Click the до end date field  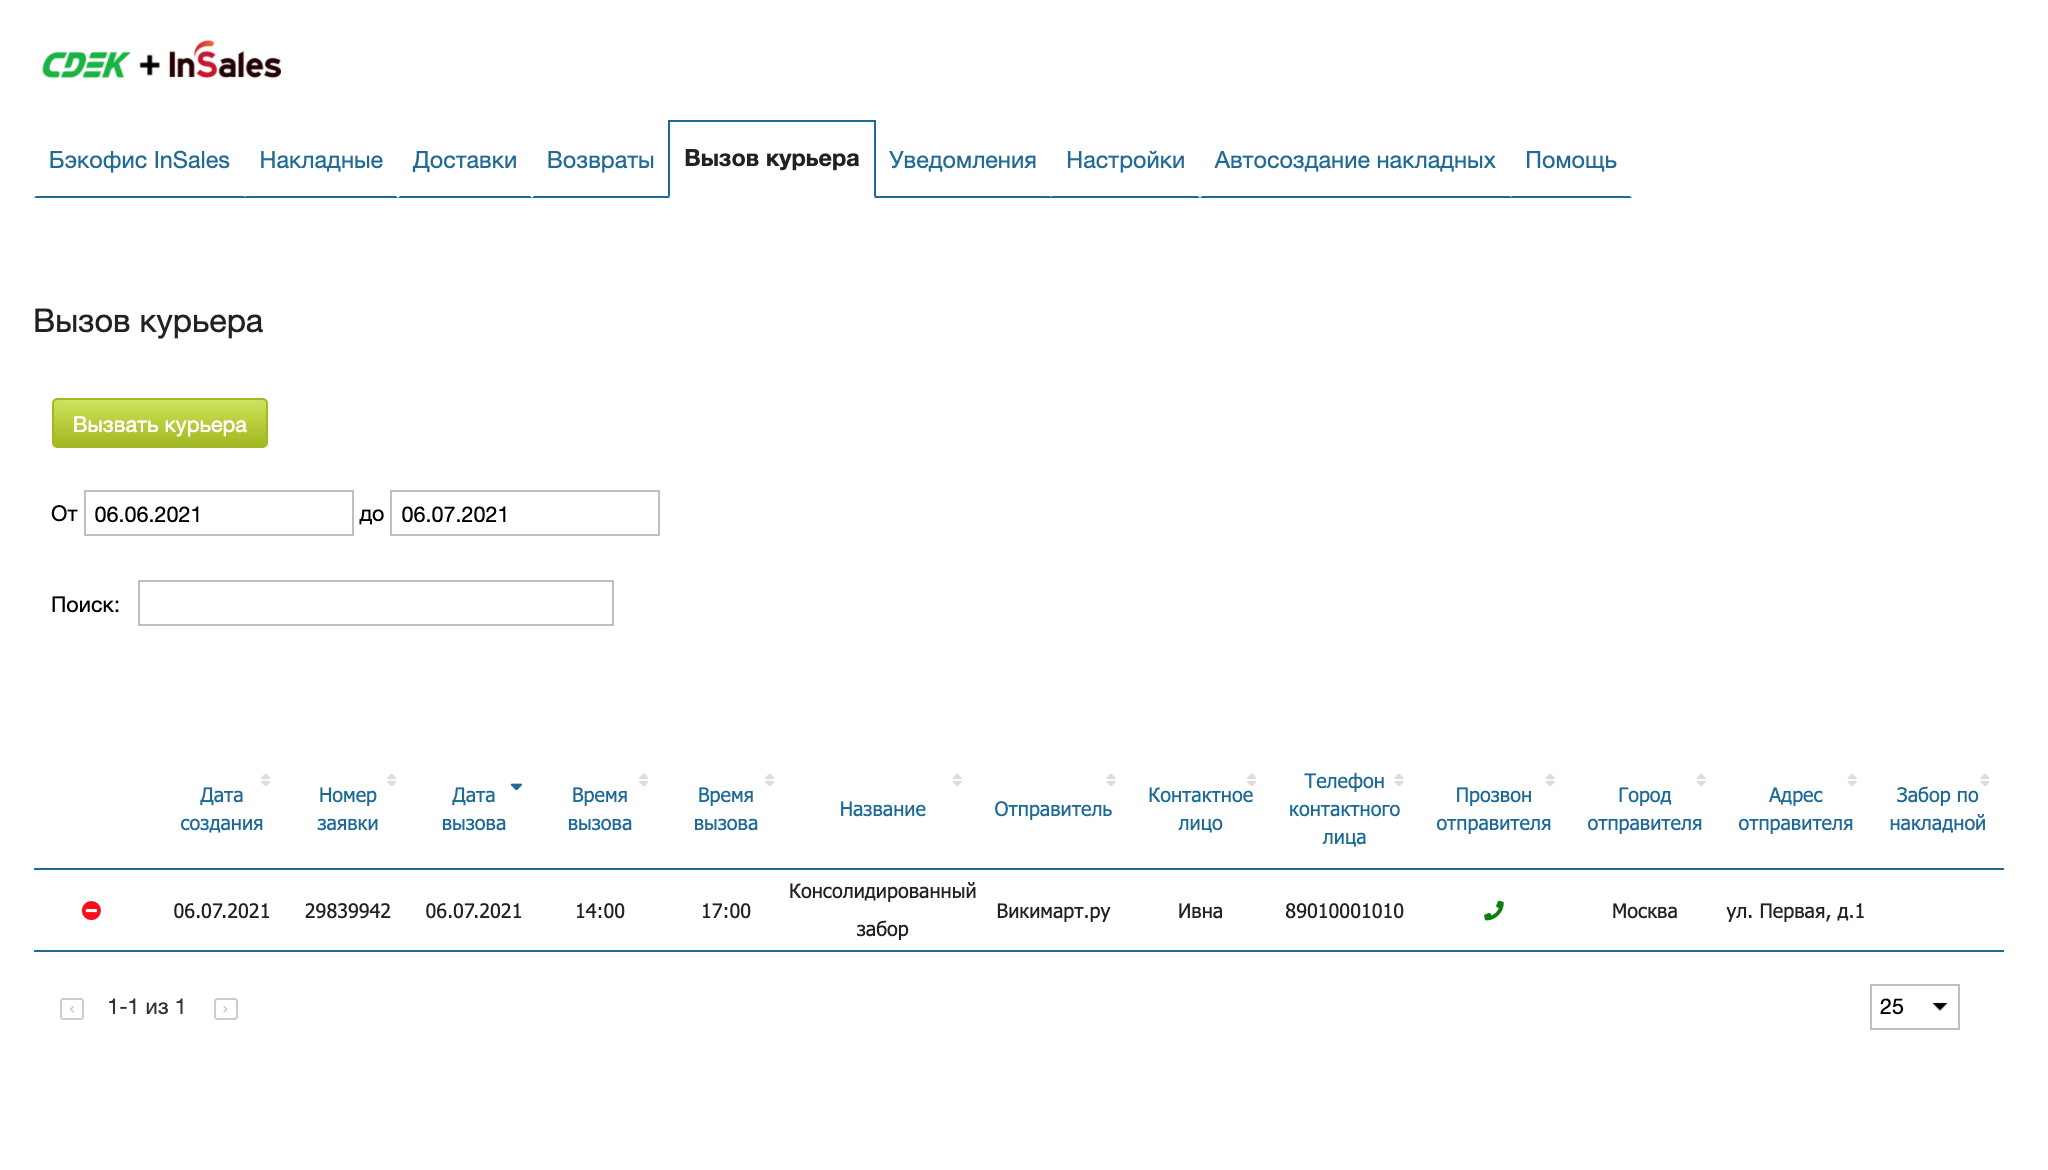(x=525, y=513)
